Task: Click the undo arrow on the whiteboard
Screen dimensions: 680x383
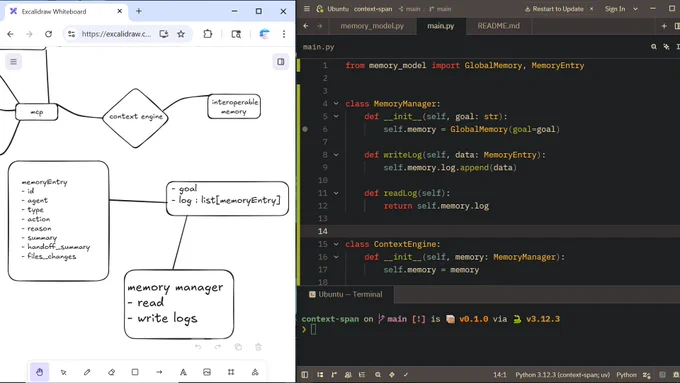Action: (x=198, y=347)
